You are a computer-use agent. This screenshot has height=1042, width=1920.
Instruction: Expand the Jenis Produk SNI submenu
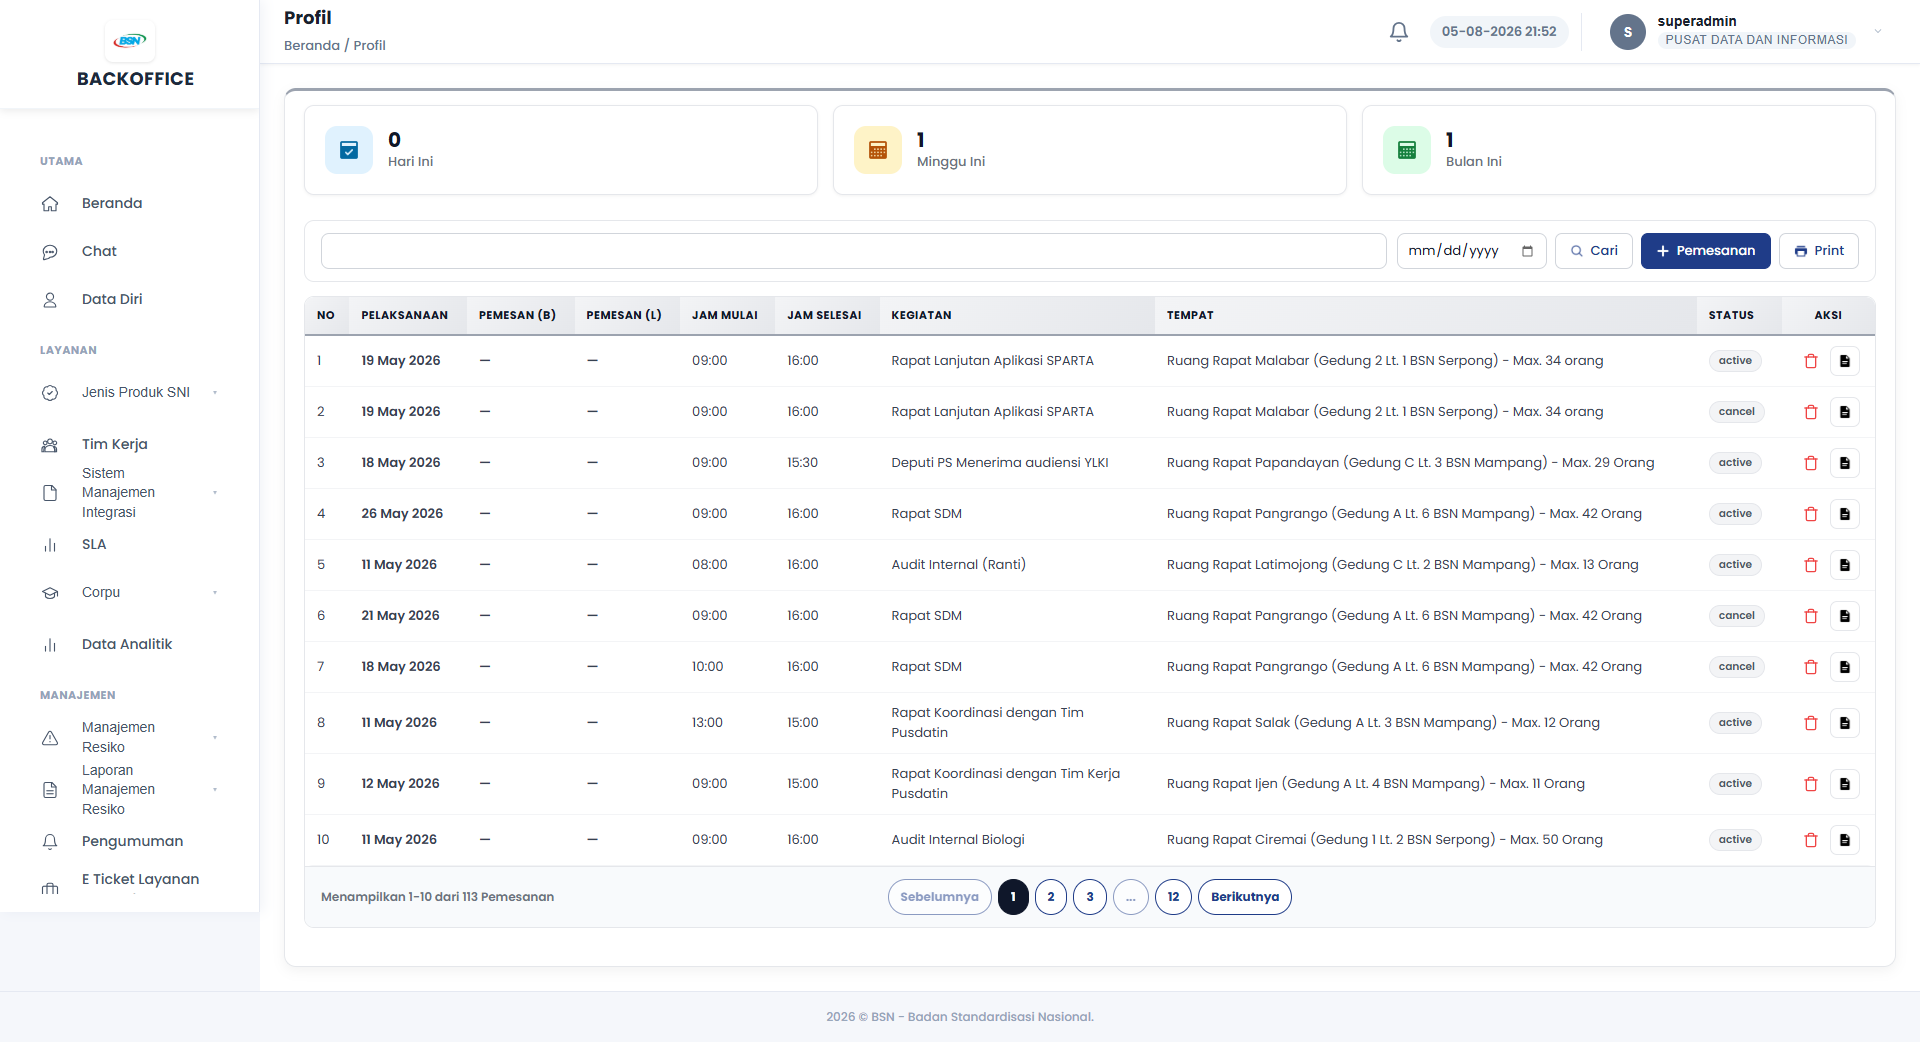pos(215,393)
